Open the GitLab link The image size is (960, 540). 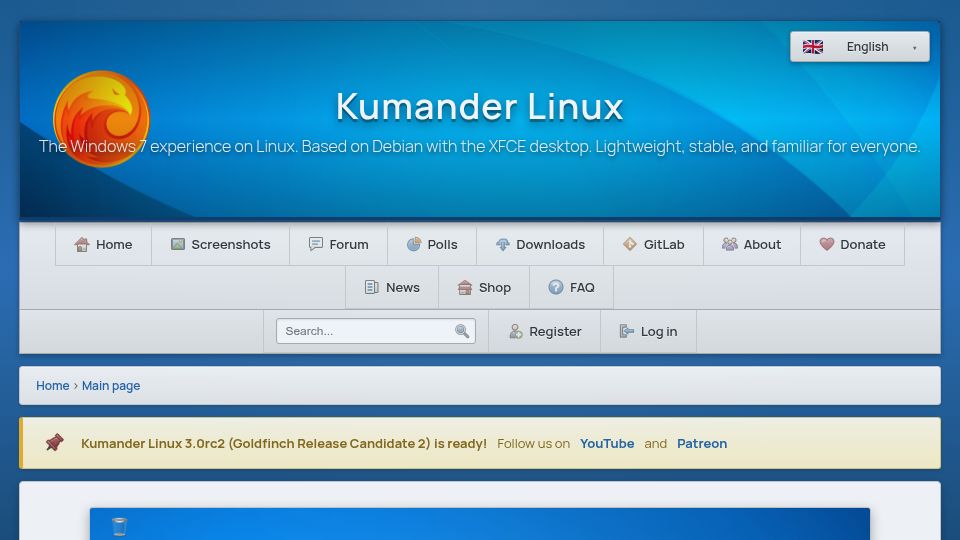coord(653,244)
